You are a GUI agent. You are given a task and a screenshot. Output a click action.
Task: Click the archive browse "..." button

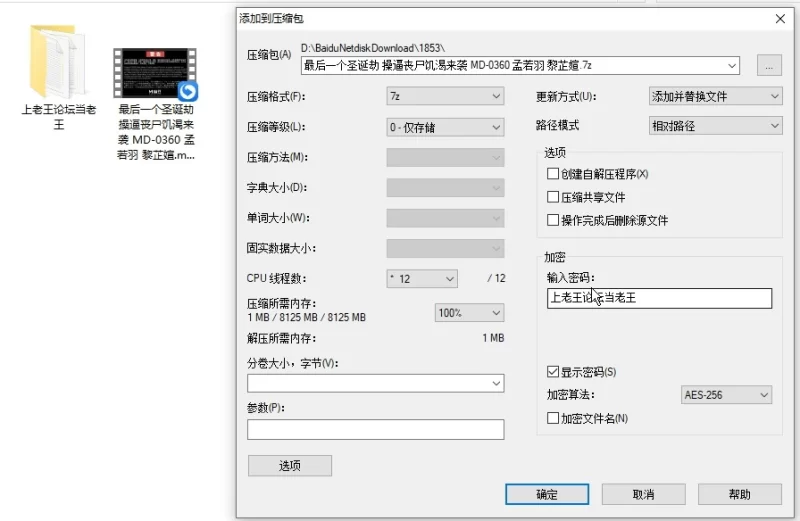tap(769, 65)
